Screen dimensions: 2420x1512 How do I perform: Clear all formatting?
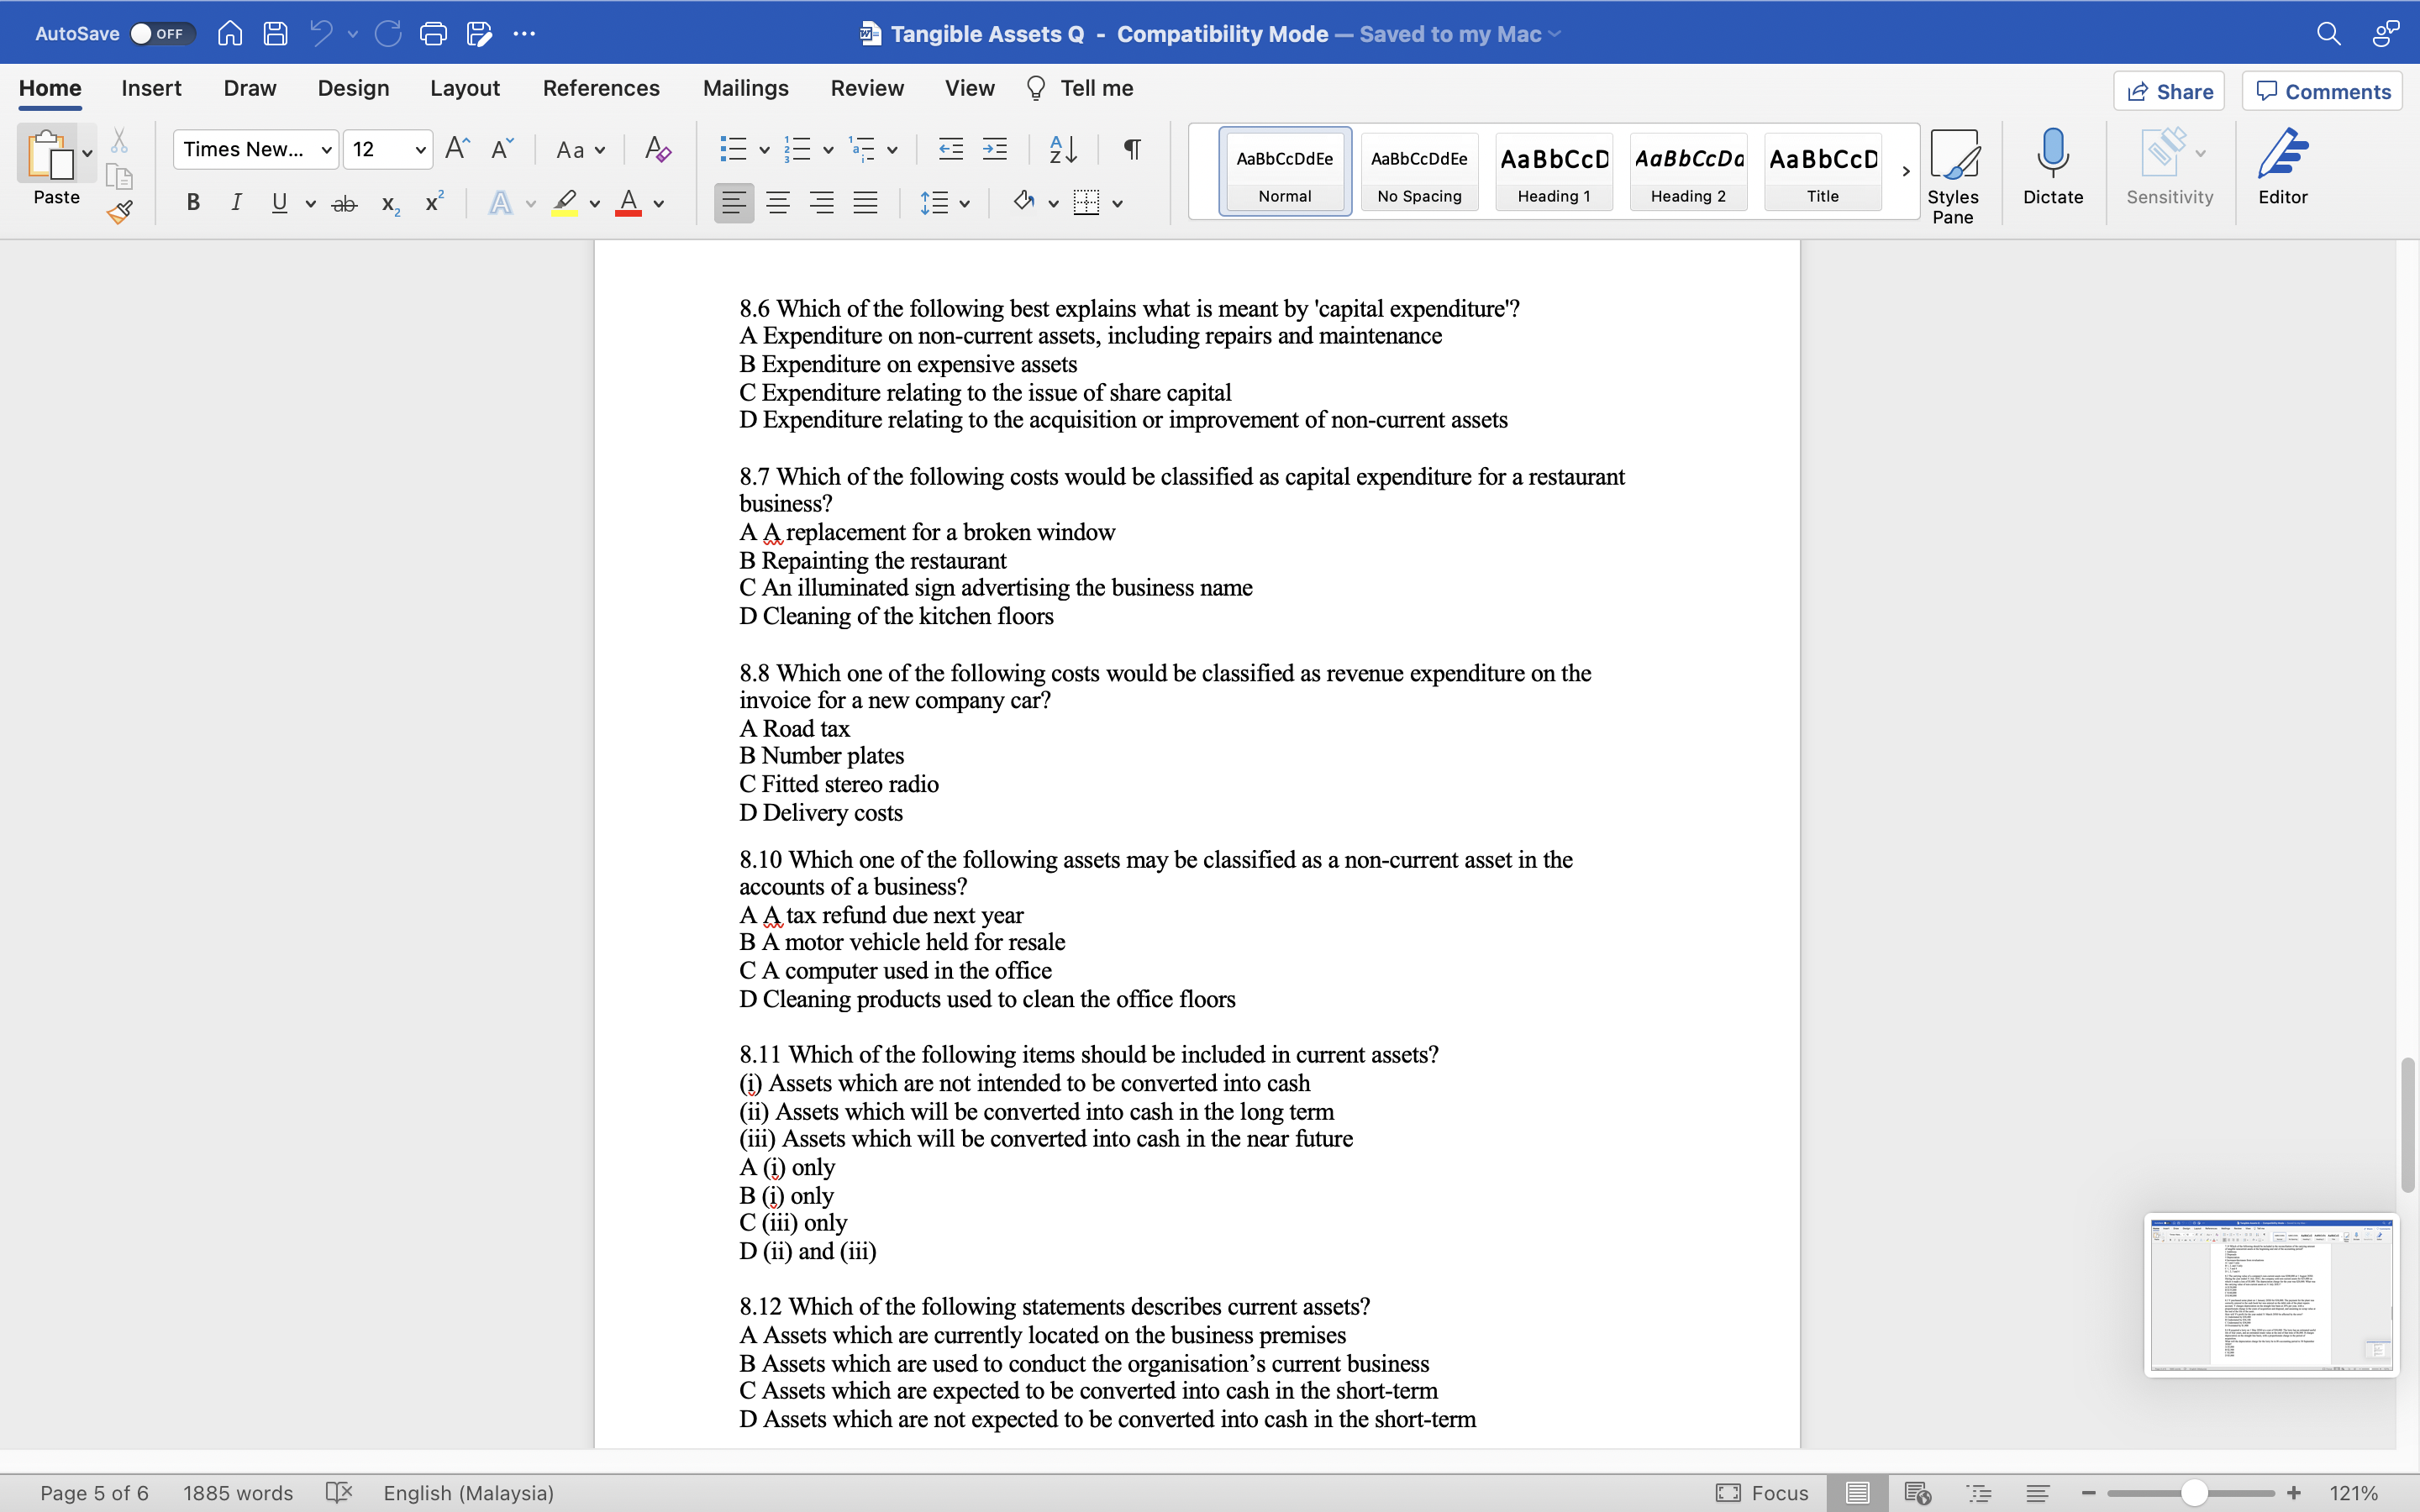[x=656, y=149]
